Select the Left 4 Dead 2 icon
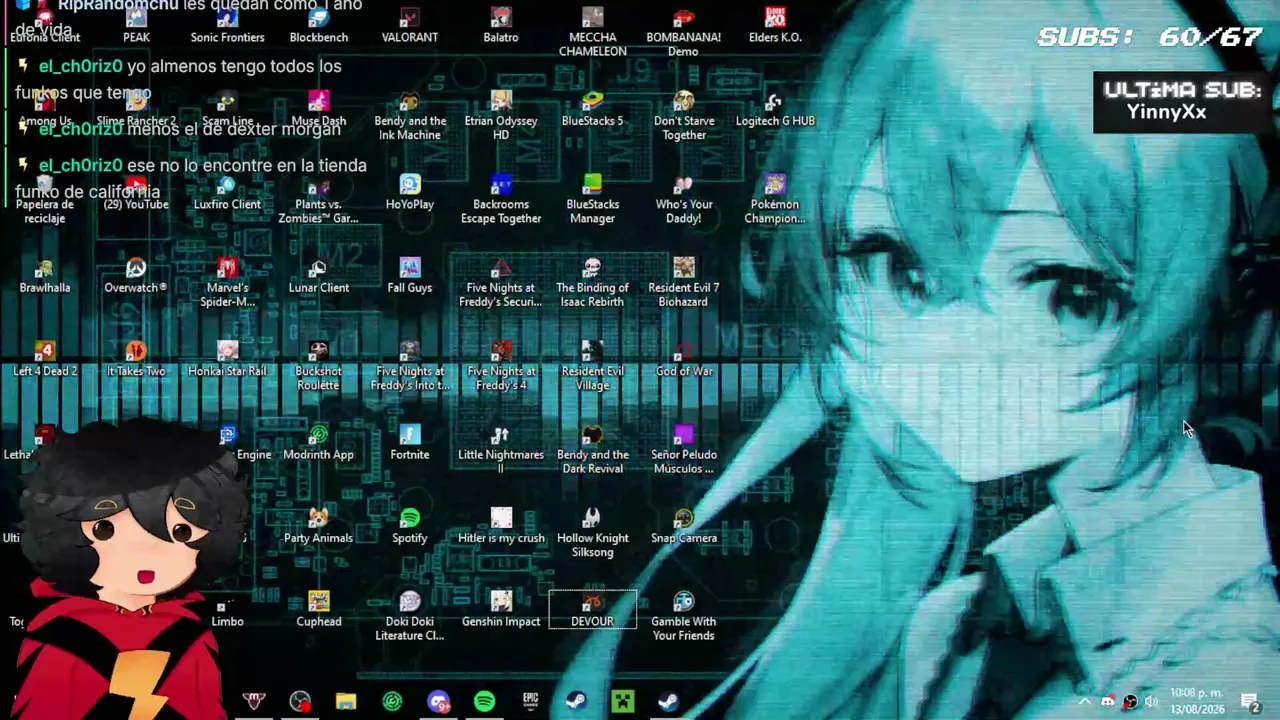The height and width of the screenshot is (720, 1280). [x=45, y=360]
